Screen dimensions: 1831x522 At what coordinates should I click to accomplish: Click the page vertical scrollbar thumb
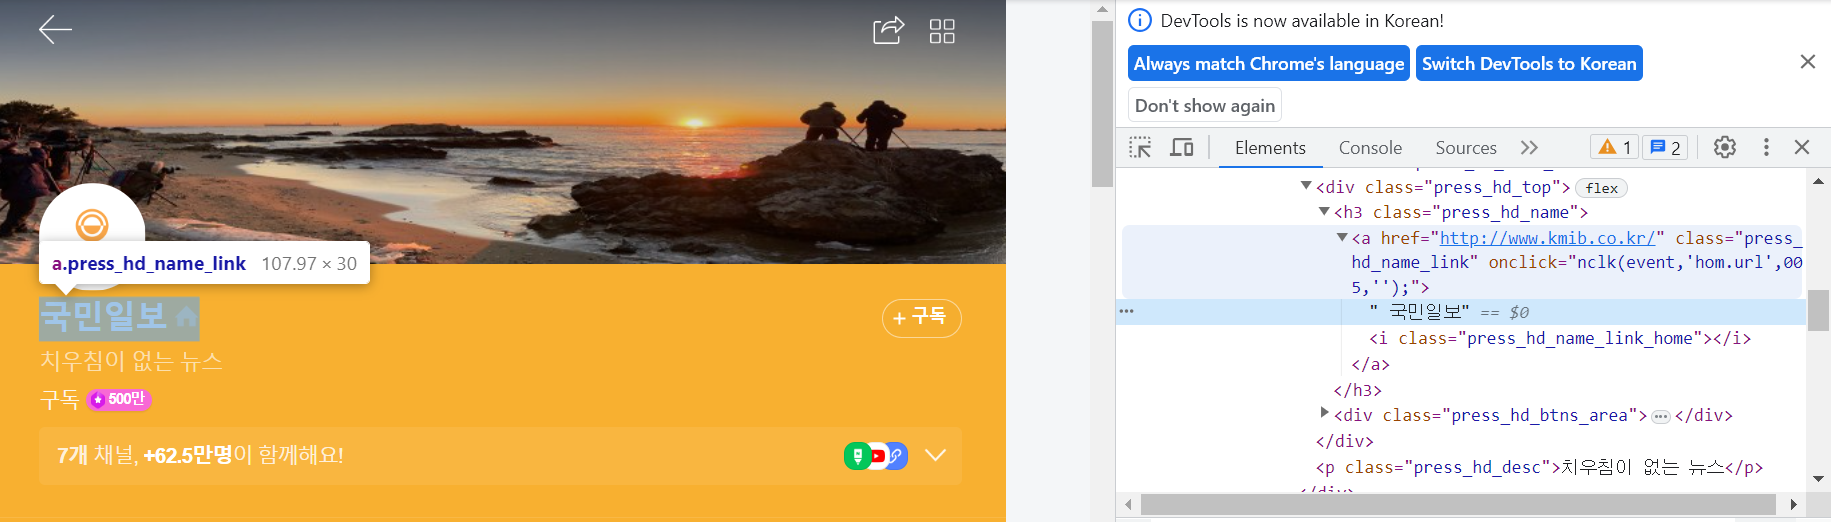[x=1102, y=104]
